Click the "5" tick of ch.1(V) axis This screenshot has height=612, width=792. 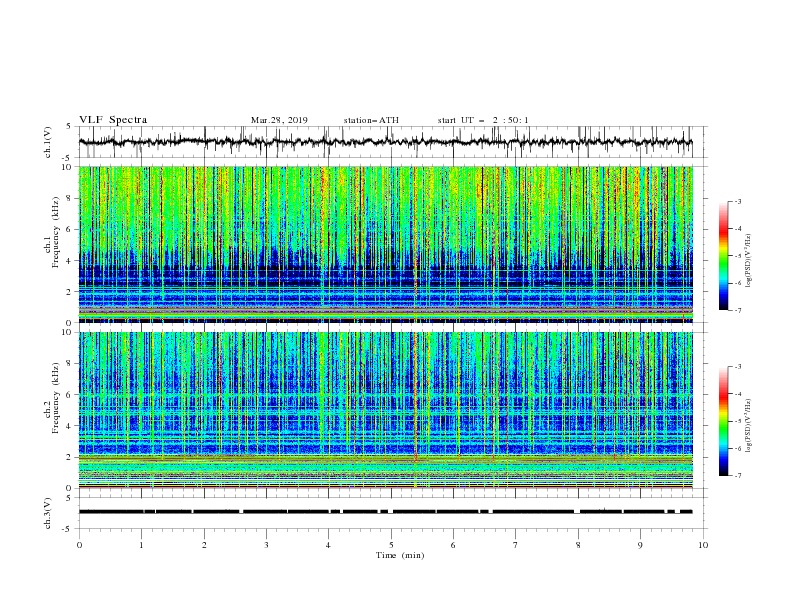coord(69,127)
